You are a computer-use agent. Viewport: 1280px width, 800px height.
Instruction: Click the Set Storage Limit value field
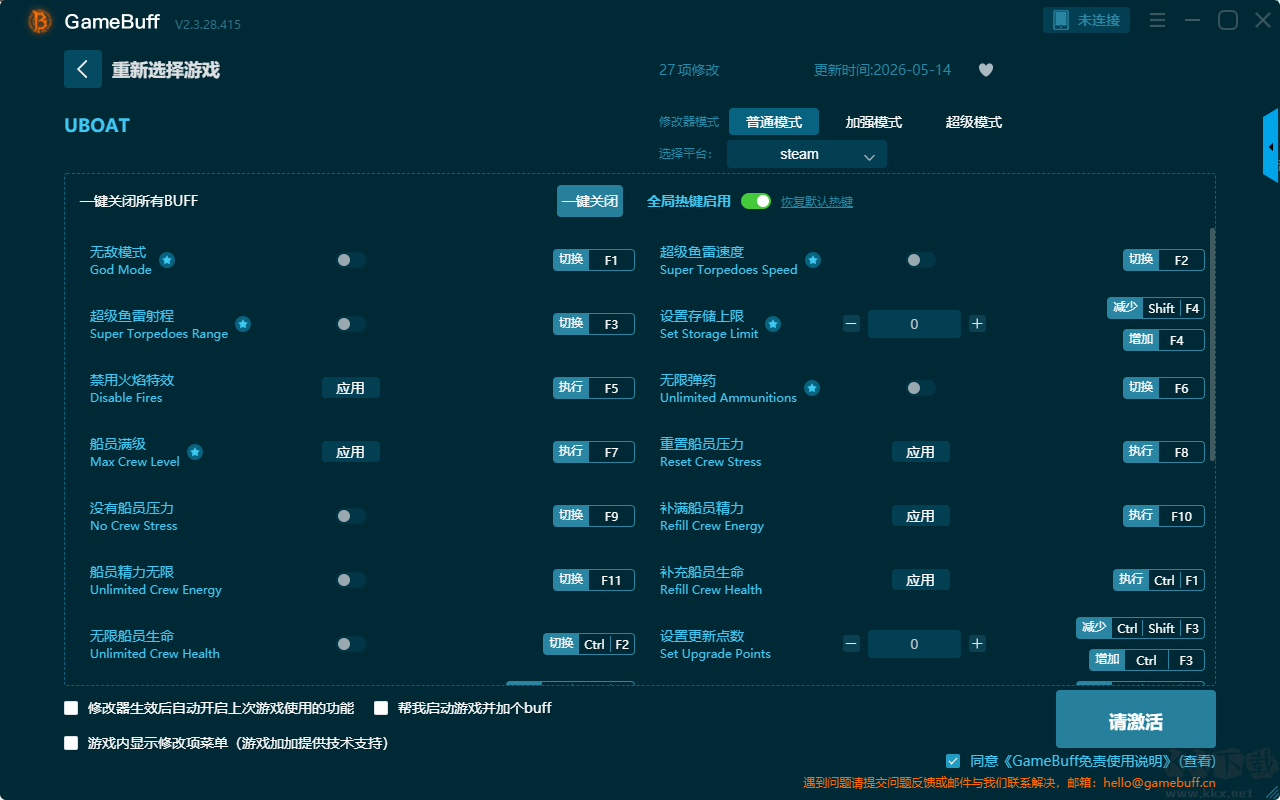(914, 324)
